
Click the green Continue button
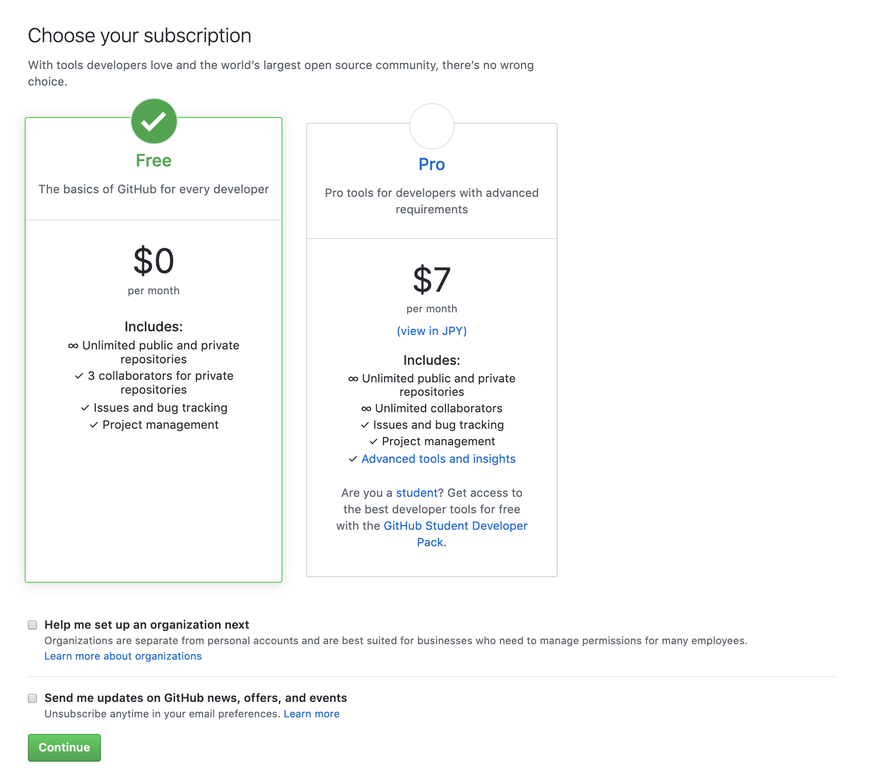coord(64,748)
